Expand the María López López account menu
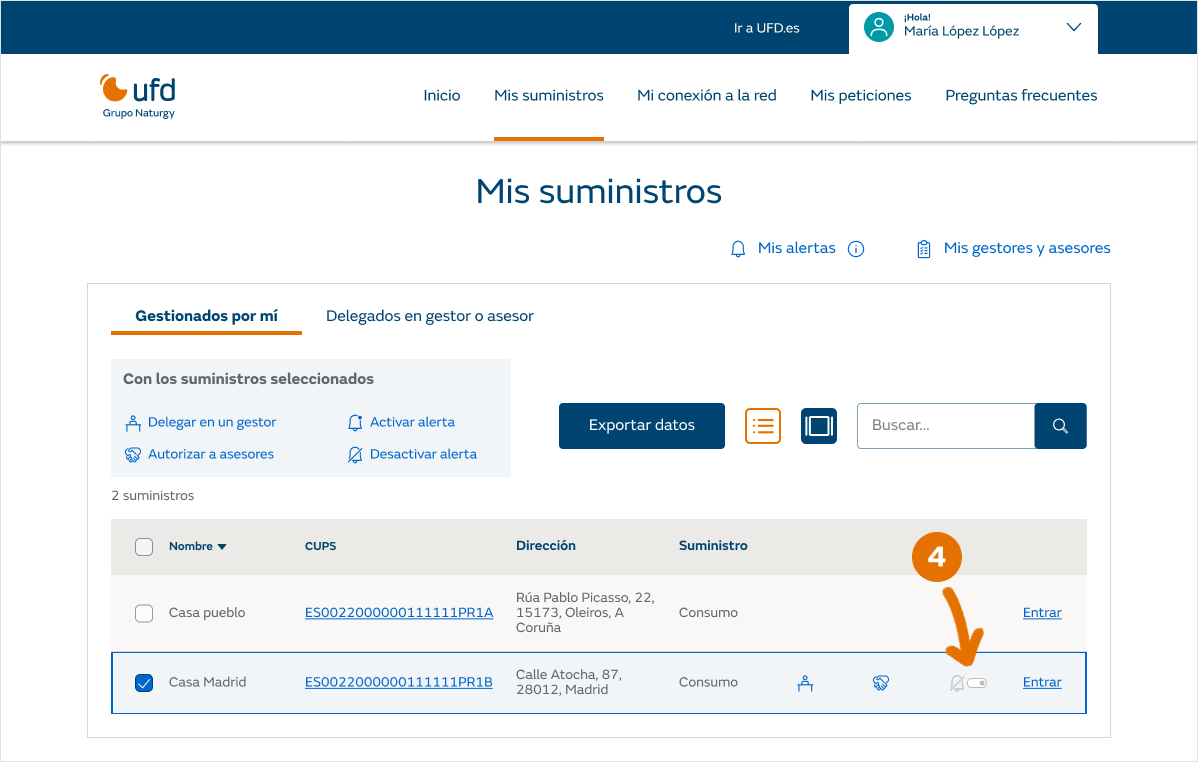This screenshot has width=1198, height=762. coord(1074,28)
